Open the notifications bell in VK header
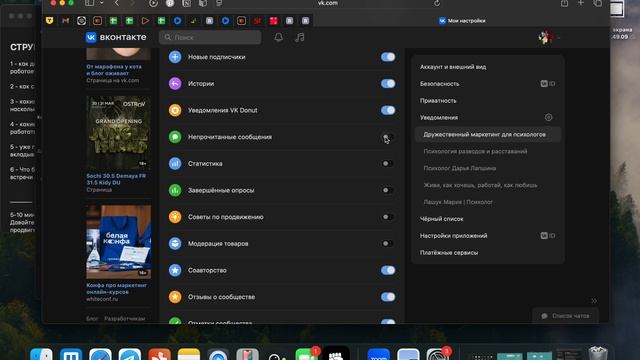640x360 pixels. click(278, 38)
